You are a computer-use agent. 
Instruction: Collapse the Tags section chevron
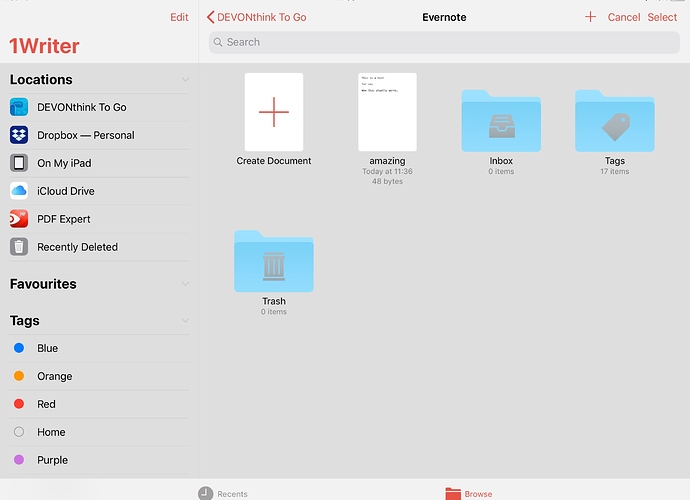click(185, 321)
